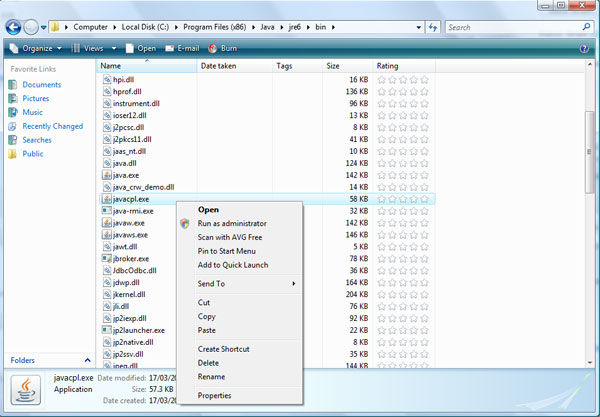Click Open in the command bar

click(x=141, y=48)
